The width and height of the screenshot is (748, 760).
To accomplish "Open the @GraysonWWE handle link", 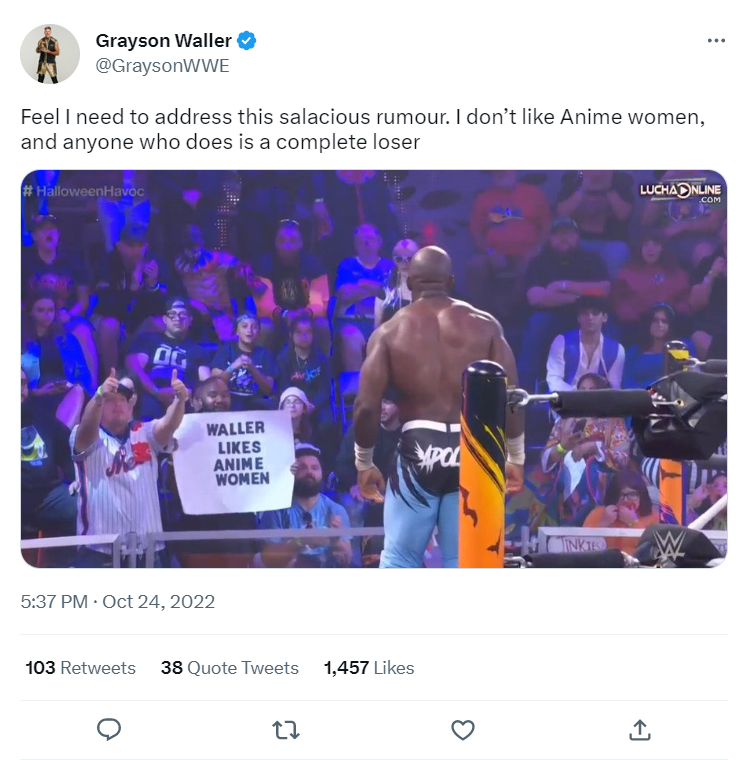I will click(x=162, y=66).
